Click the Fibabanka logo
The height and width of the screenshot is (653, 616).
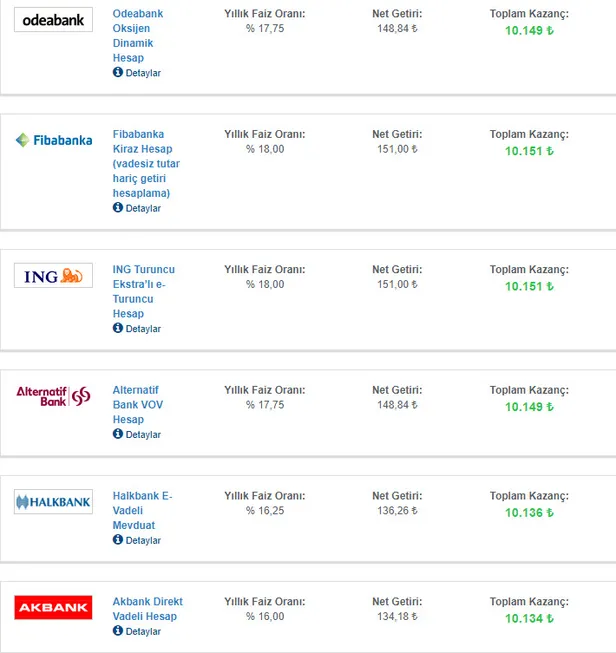point(53,140)
